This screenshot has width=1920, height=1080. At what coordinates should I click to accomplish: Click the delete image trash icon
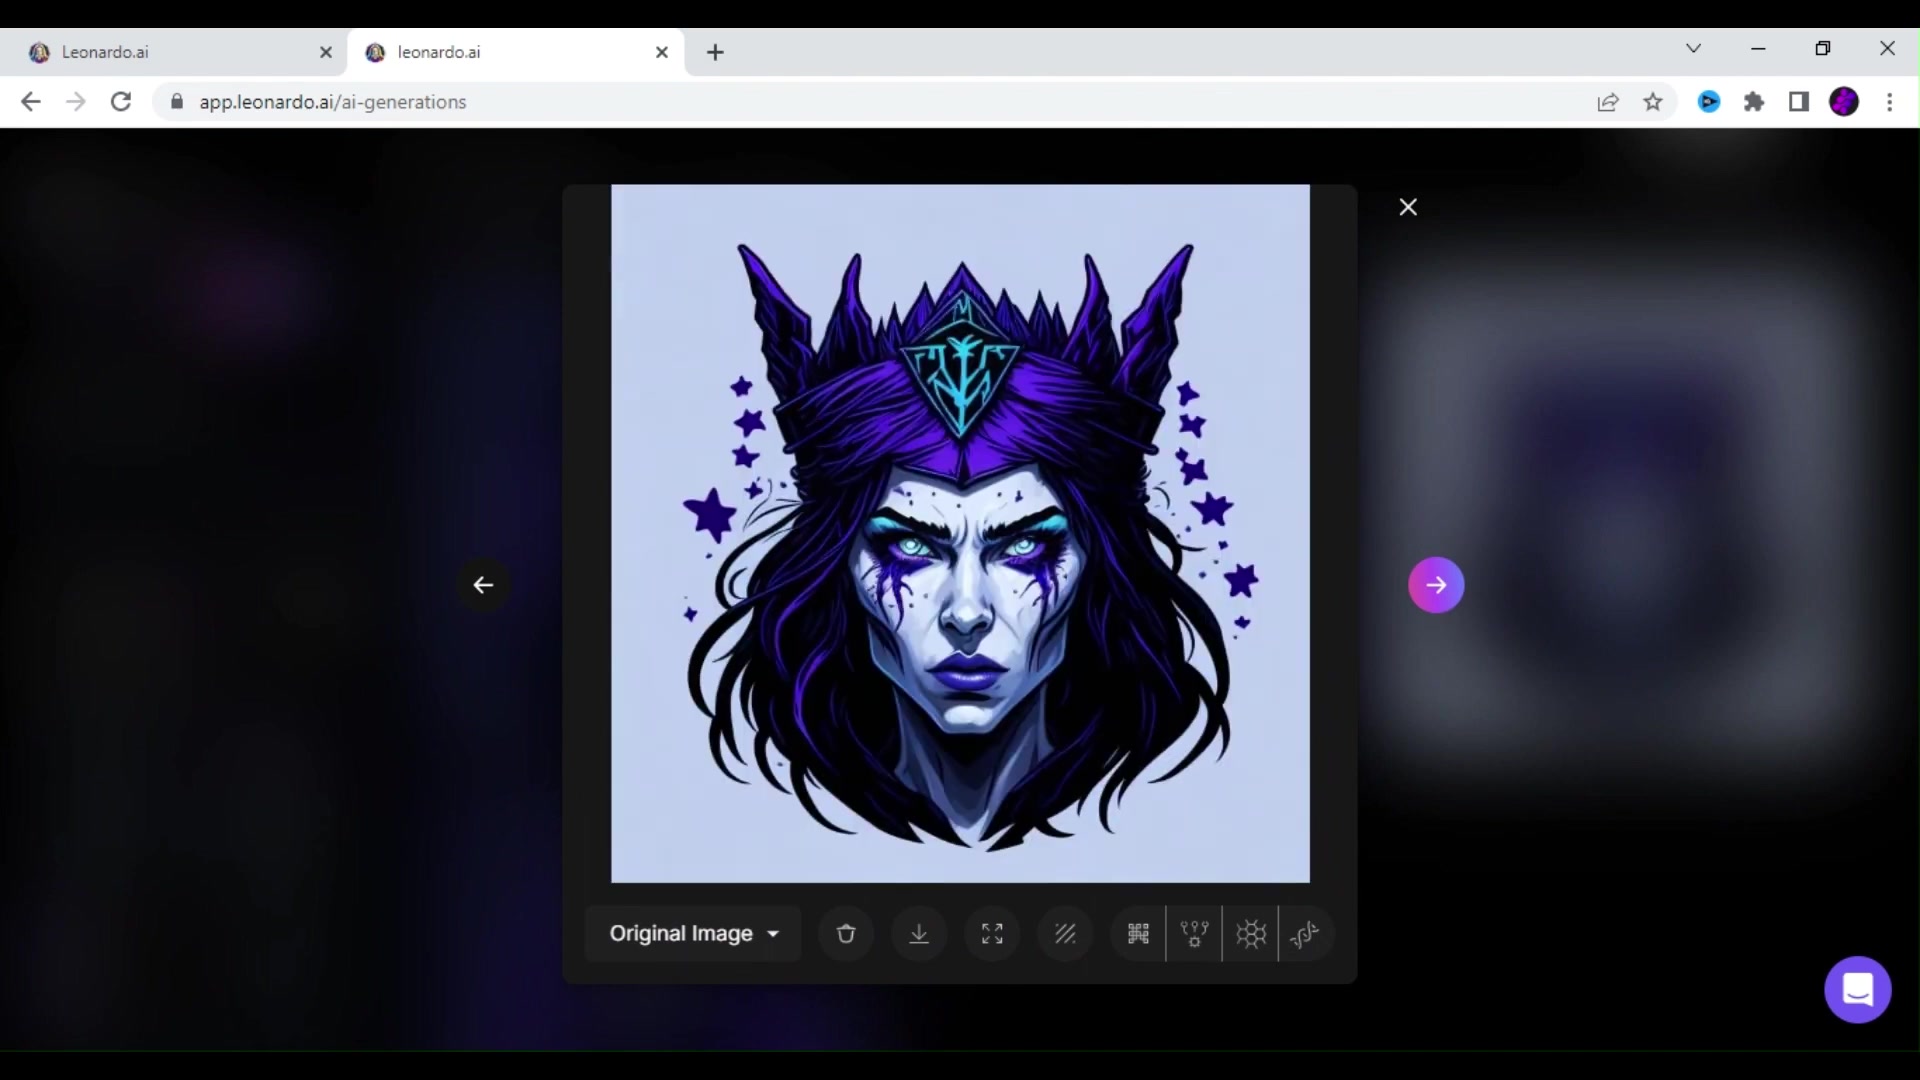tap(846, 934)
